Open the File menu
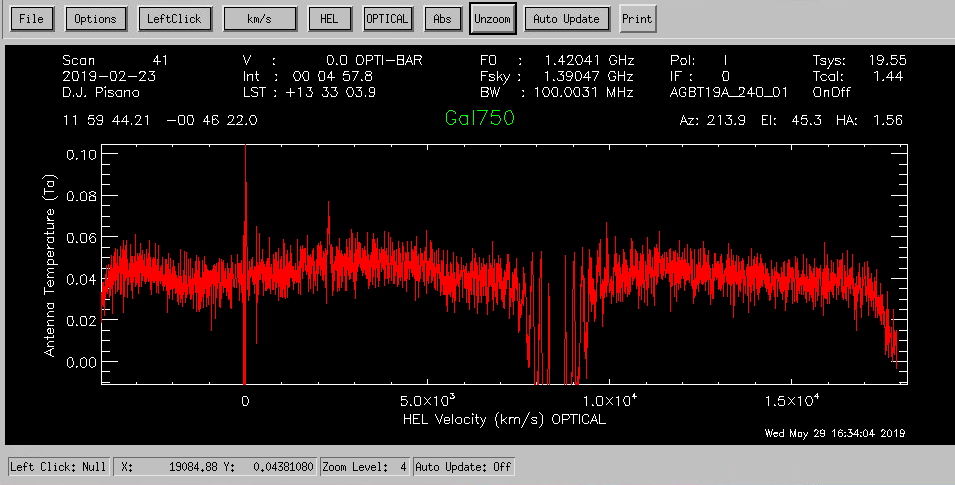 point(31,19)
